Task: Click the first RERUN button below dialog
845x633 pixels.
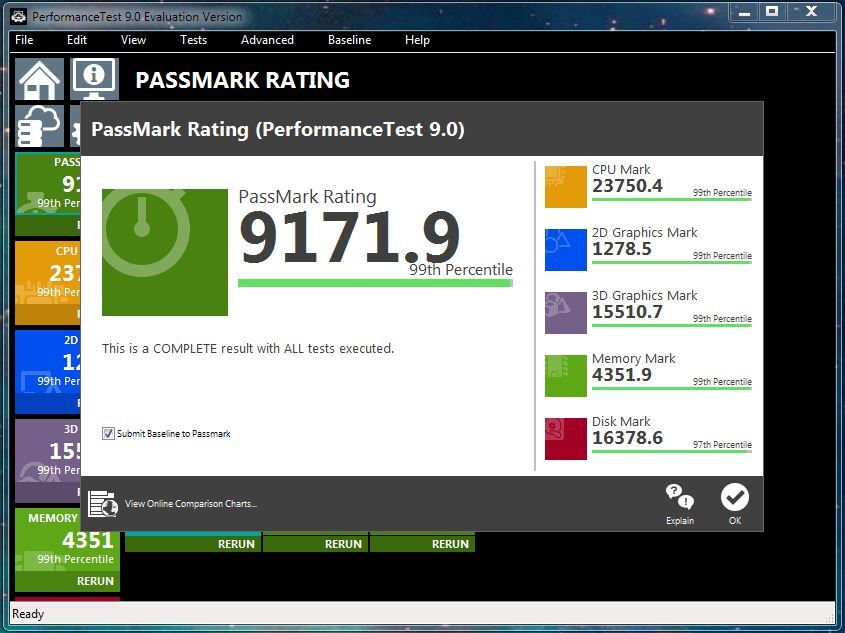Action: click(236, 544)
